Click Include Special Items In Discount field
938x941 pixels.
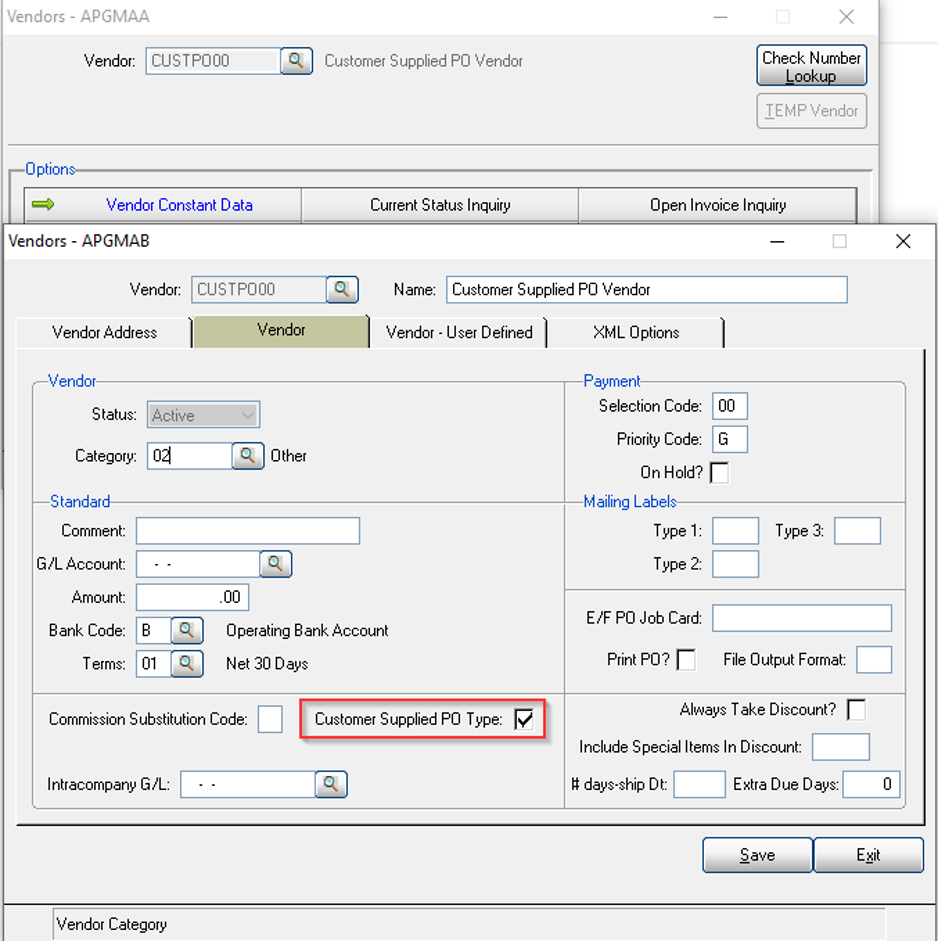coord(841,747)
